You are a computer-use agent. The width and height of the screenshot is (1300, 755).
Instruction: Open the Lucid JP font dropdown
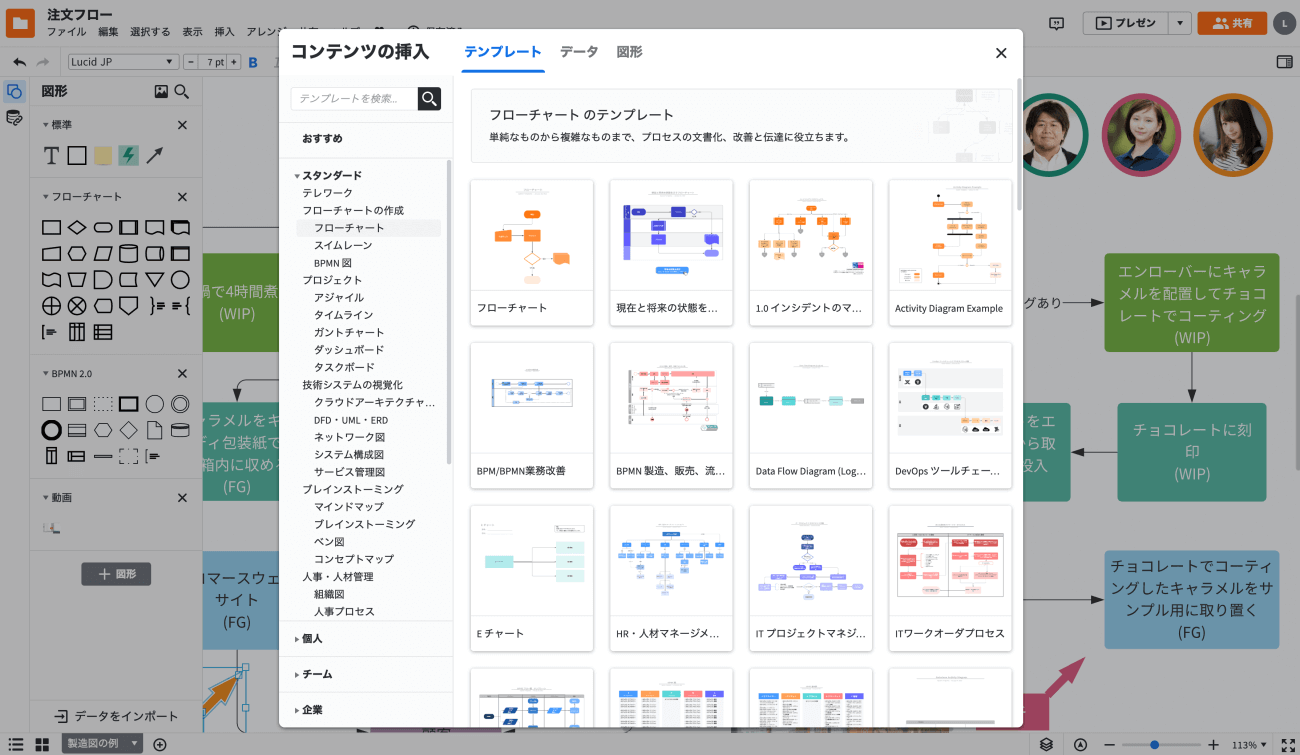[123, 62]
